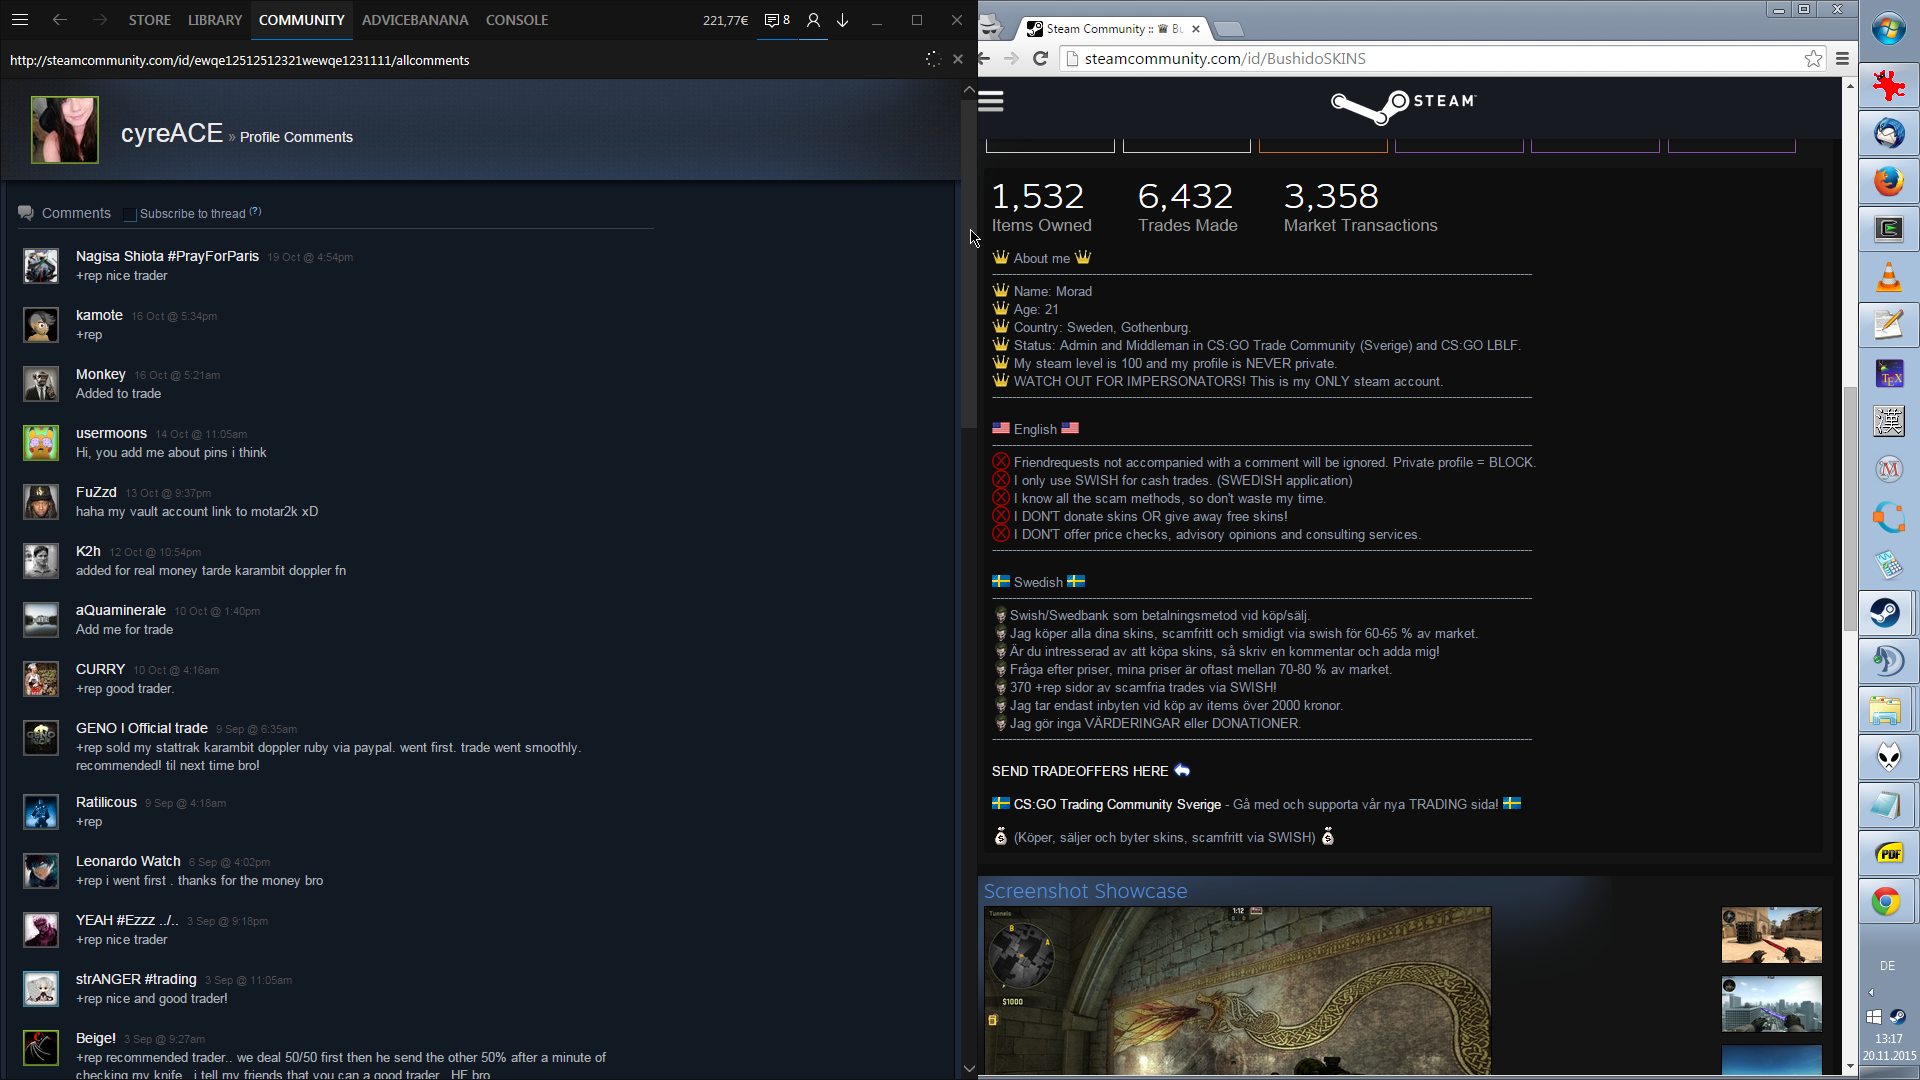This screenshot has width=1920, height=1080.
Task: Open SEND TRADEOFFERS HERE link
Action: [x=1080, y=771]
